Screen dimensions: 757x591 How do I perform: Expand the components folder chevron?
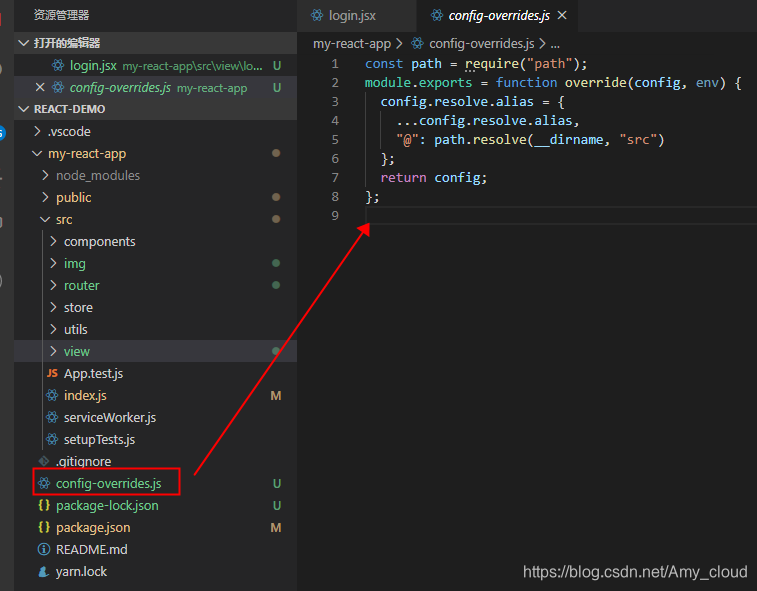pyautogui.click(x=54, y=241)
